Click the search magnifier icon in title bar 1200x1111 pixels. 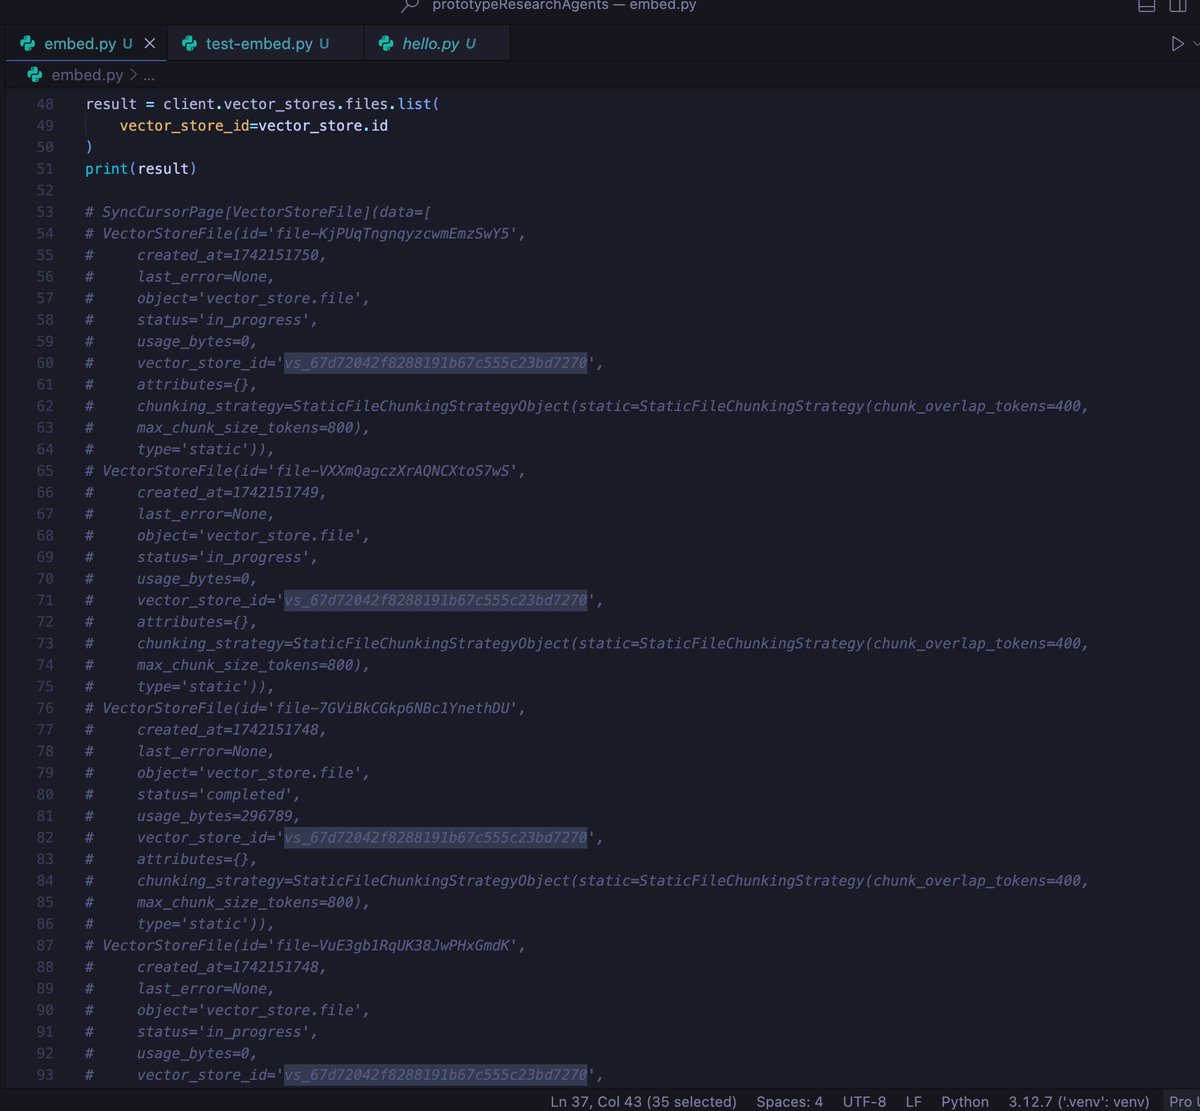tap(409, 5)
